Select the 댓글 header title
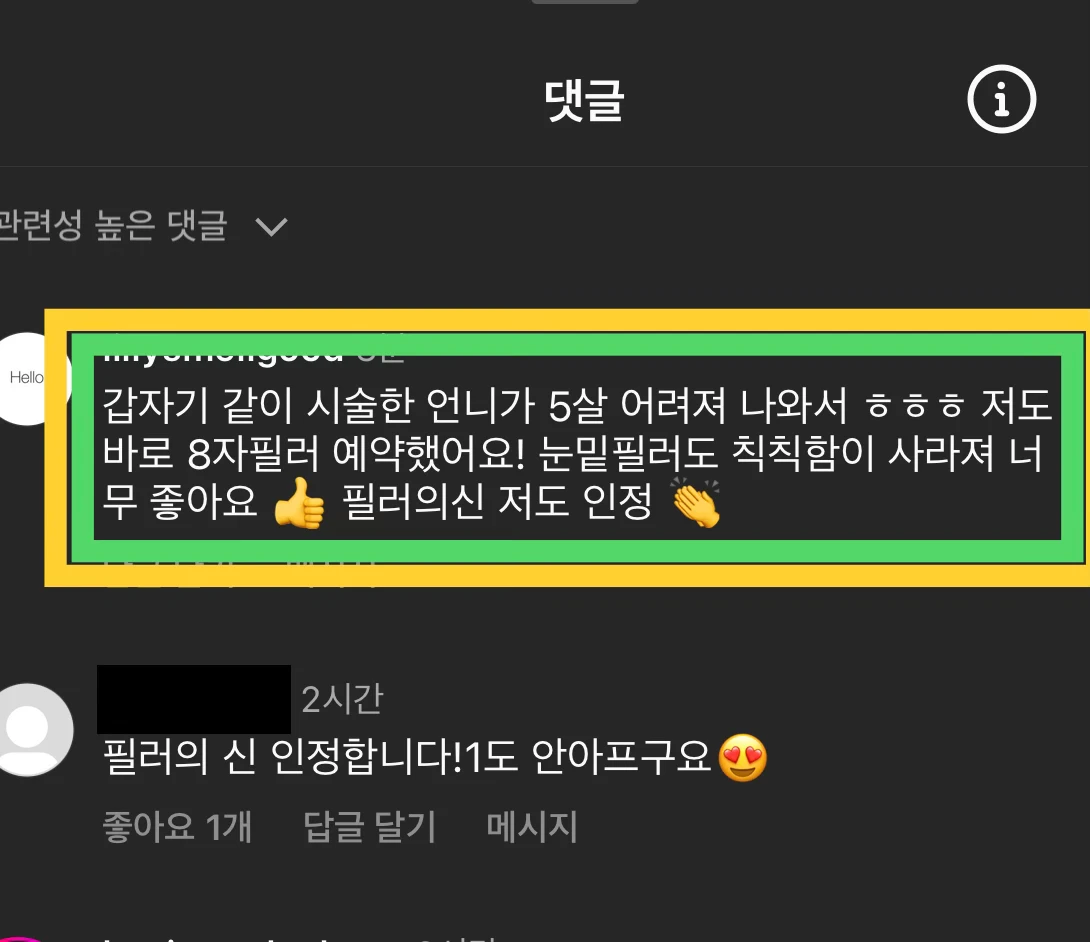 585,101
